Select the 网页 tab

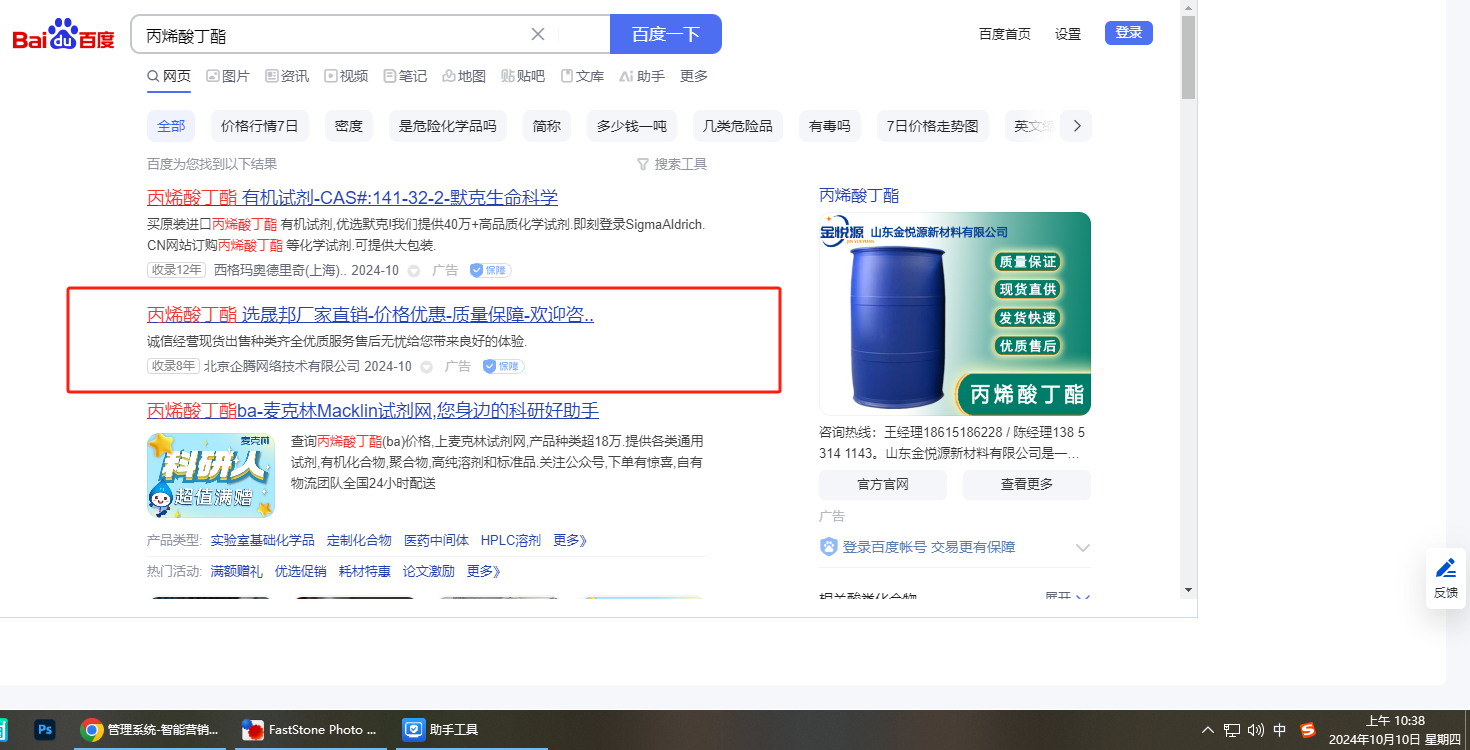pos(169,76)
